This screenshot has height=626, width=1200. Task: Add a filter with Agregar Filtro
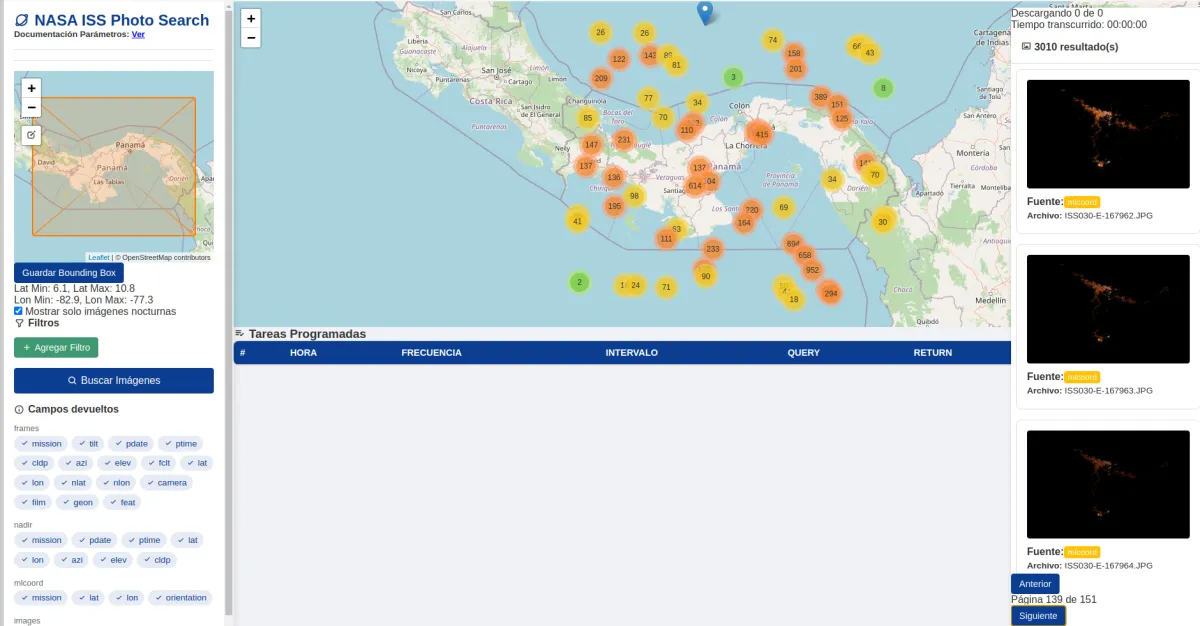(56, 347)
